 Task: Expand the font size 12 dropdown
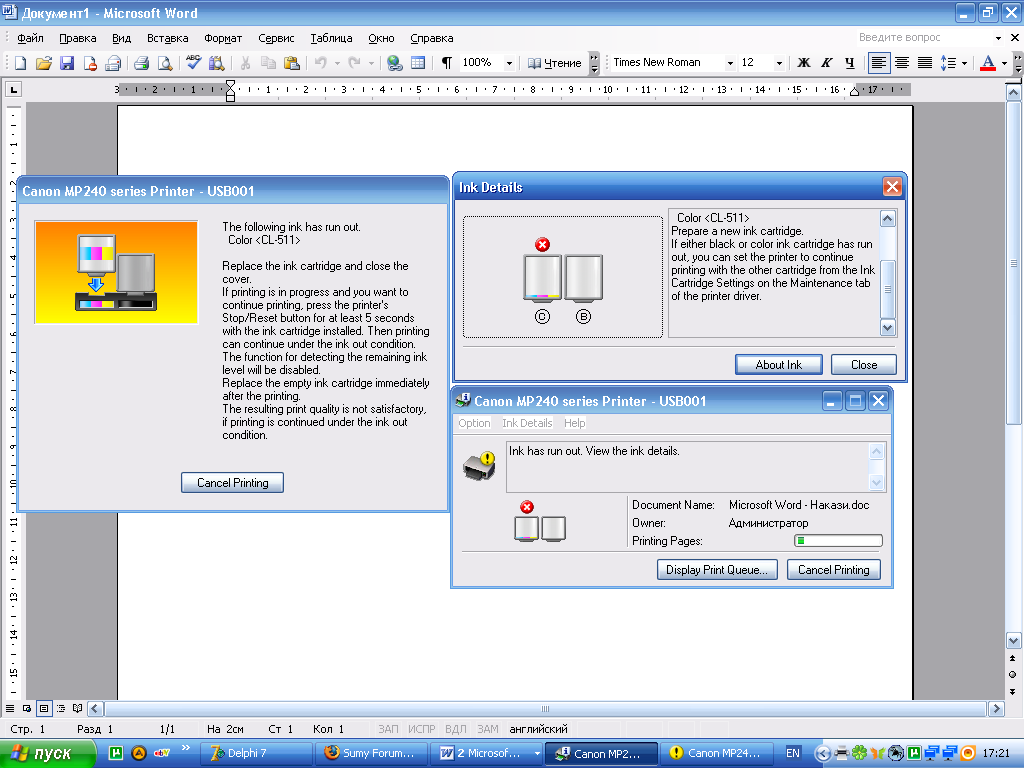779,63
